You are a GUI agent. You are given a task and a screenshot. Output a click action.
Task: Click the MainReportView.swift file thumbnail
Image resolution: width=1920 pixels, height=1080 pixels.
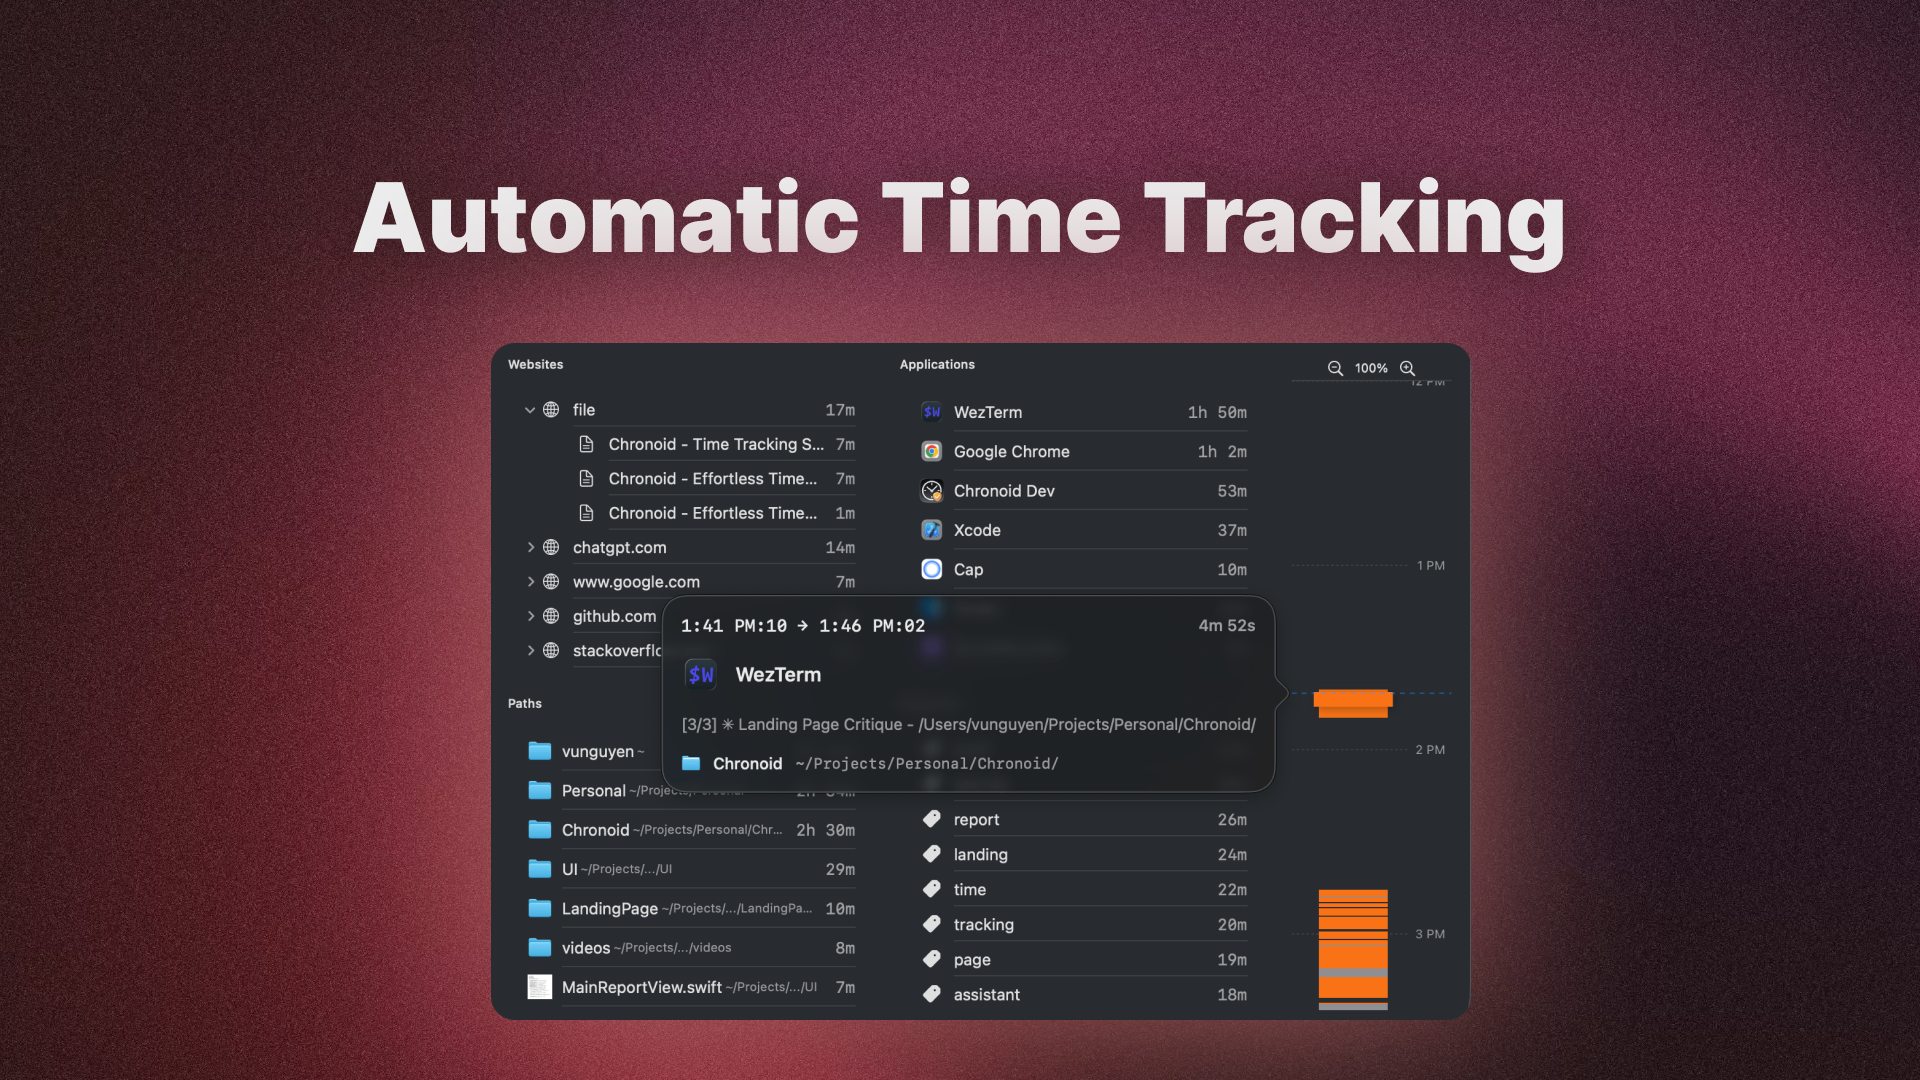(539, 987)
